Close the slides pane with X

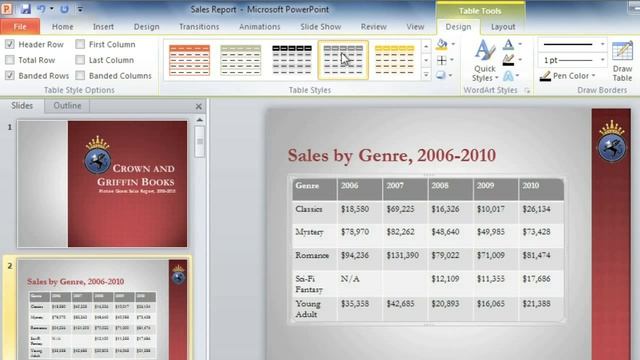(x=199, y=107)
